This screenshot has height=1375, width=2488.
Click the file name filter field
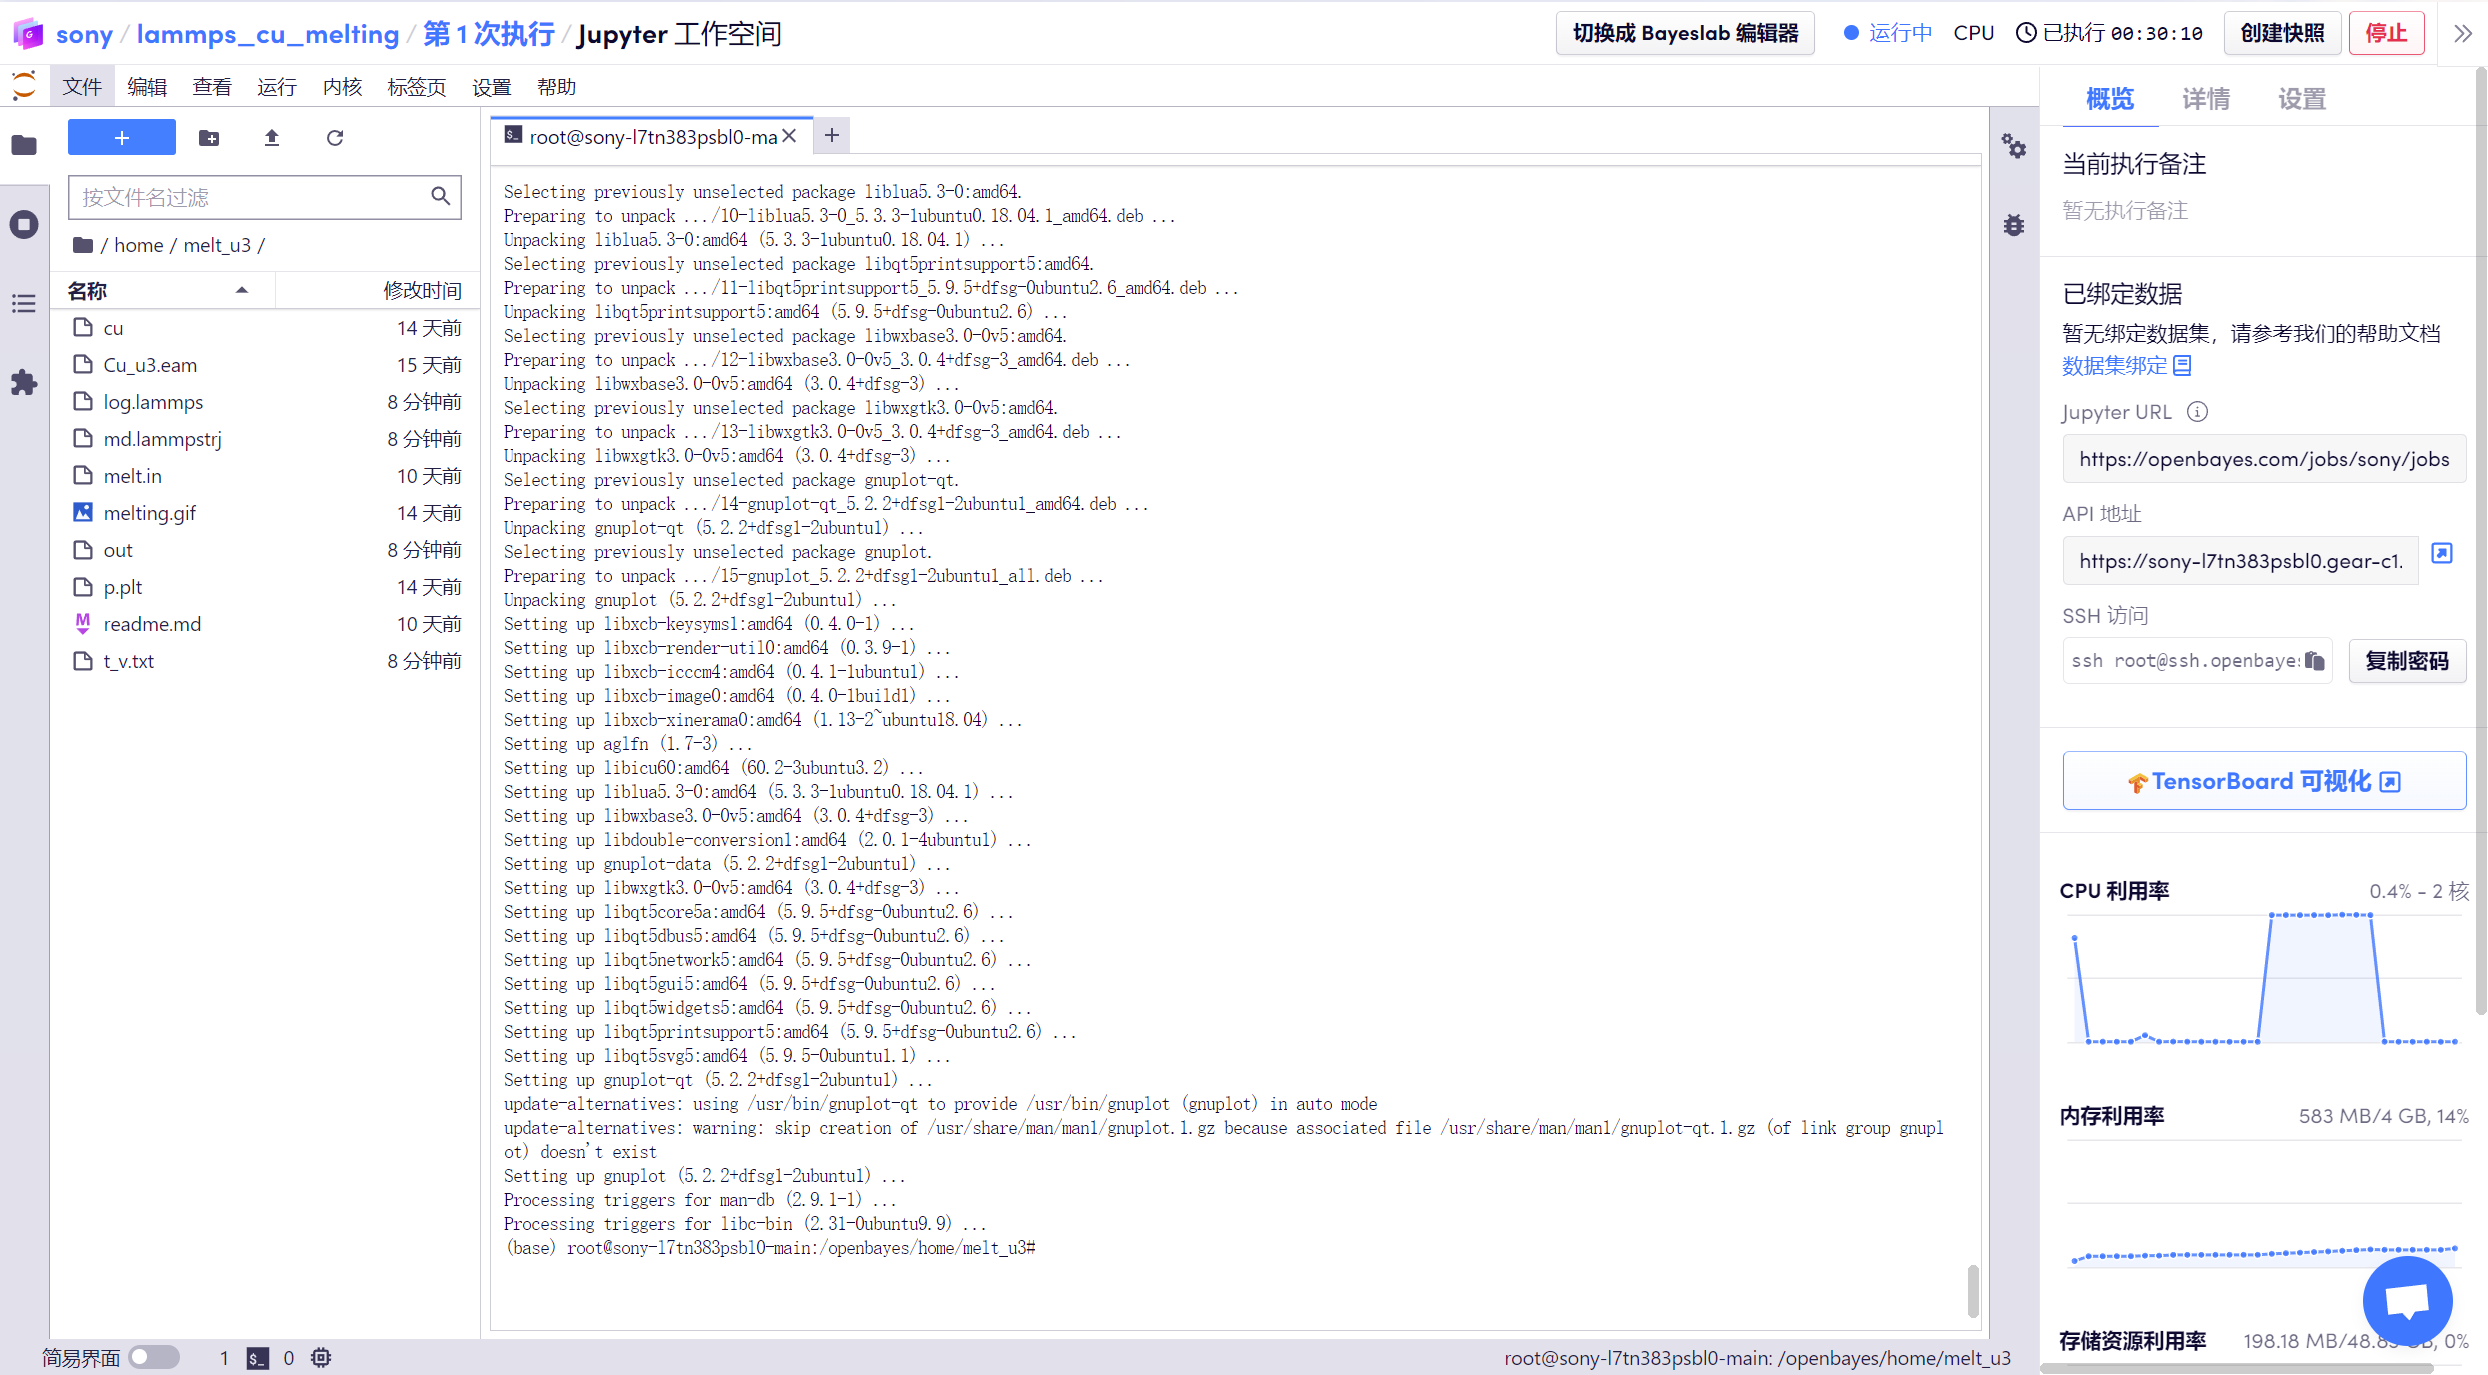[x=250, y=197]
